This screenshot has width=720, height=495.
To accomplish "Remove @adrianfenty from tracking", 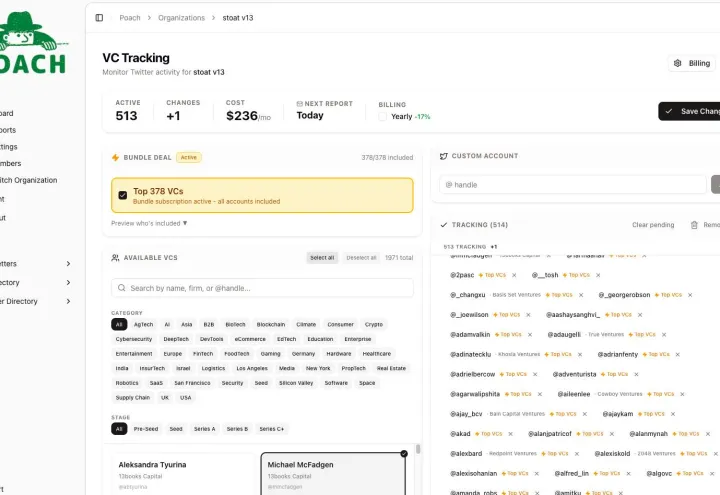I will [677, 354].
